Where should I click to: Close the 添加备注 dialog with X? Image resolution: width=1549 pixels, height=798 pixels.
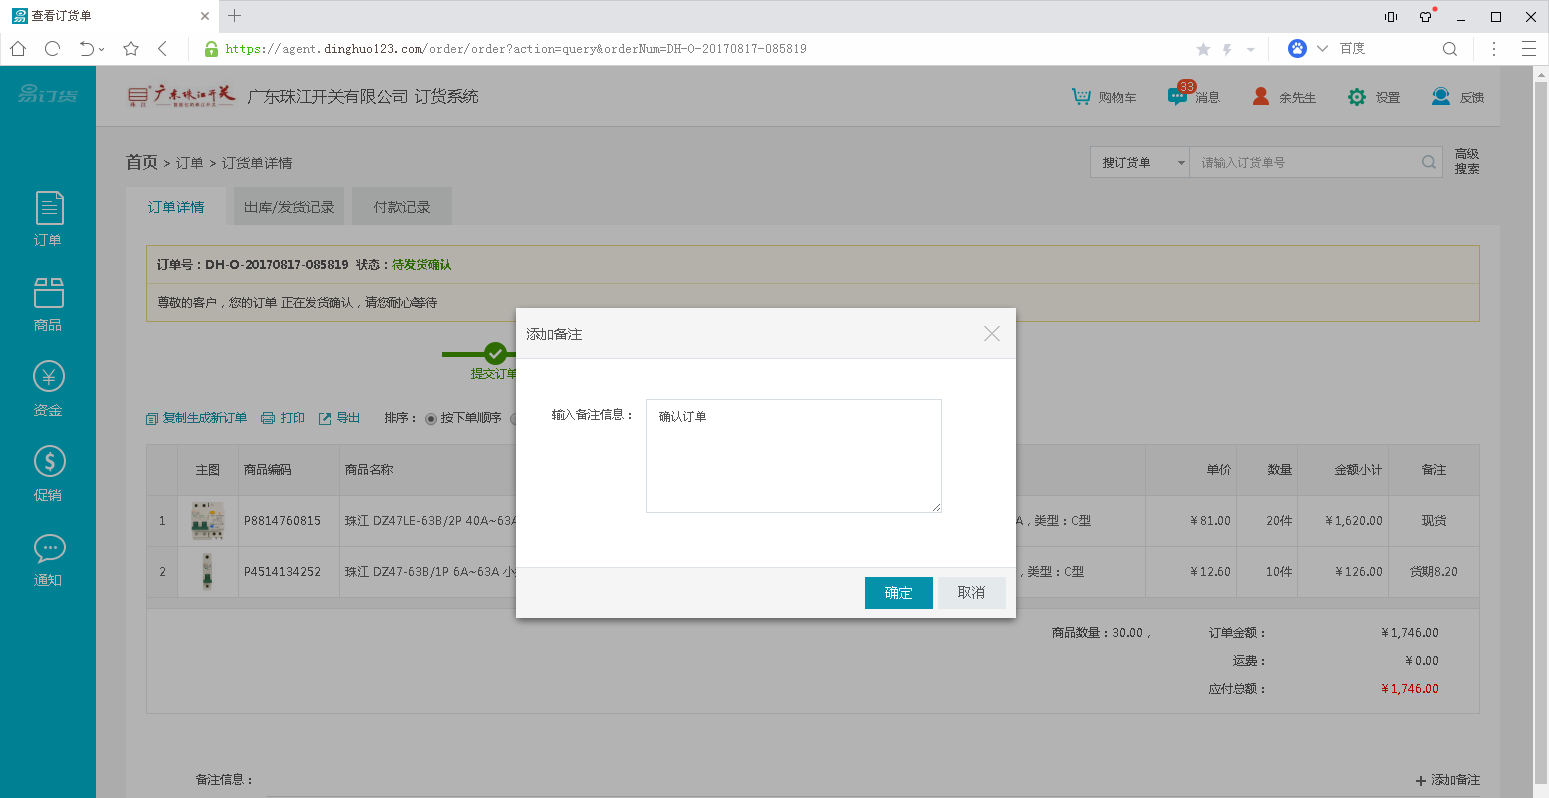click(991, 334)
